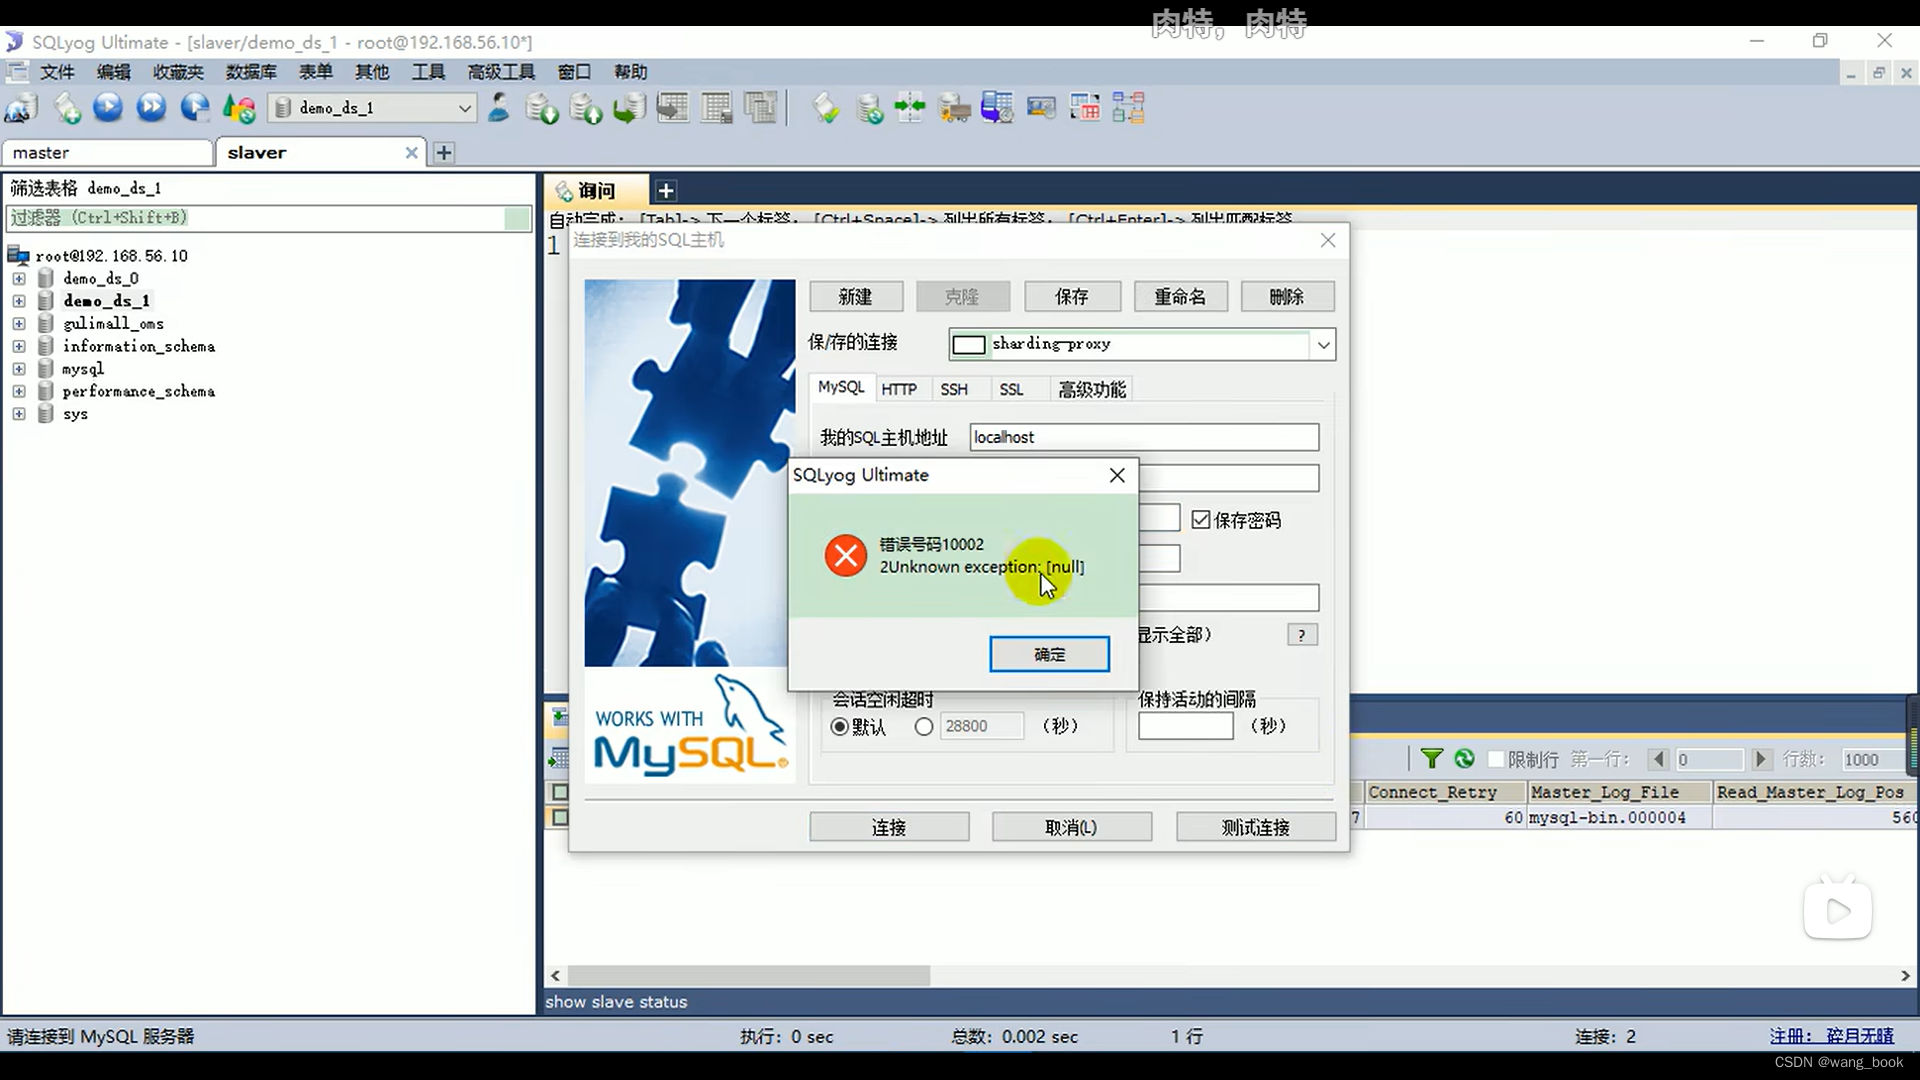This screenshot has width=1920, height=1080.
Task: Open the 文件 menu
Action: (57, 72)
